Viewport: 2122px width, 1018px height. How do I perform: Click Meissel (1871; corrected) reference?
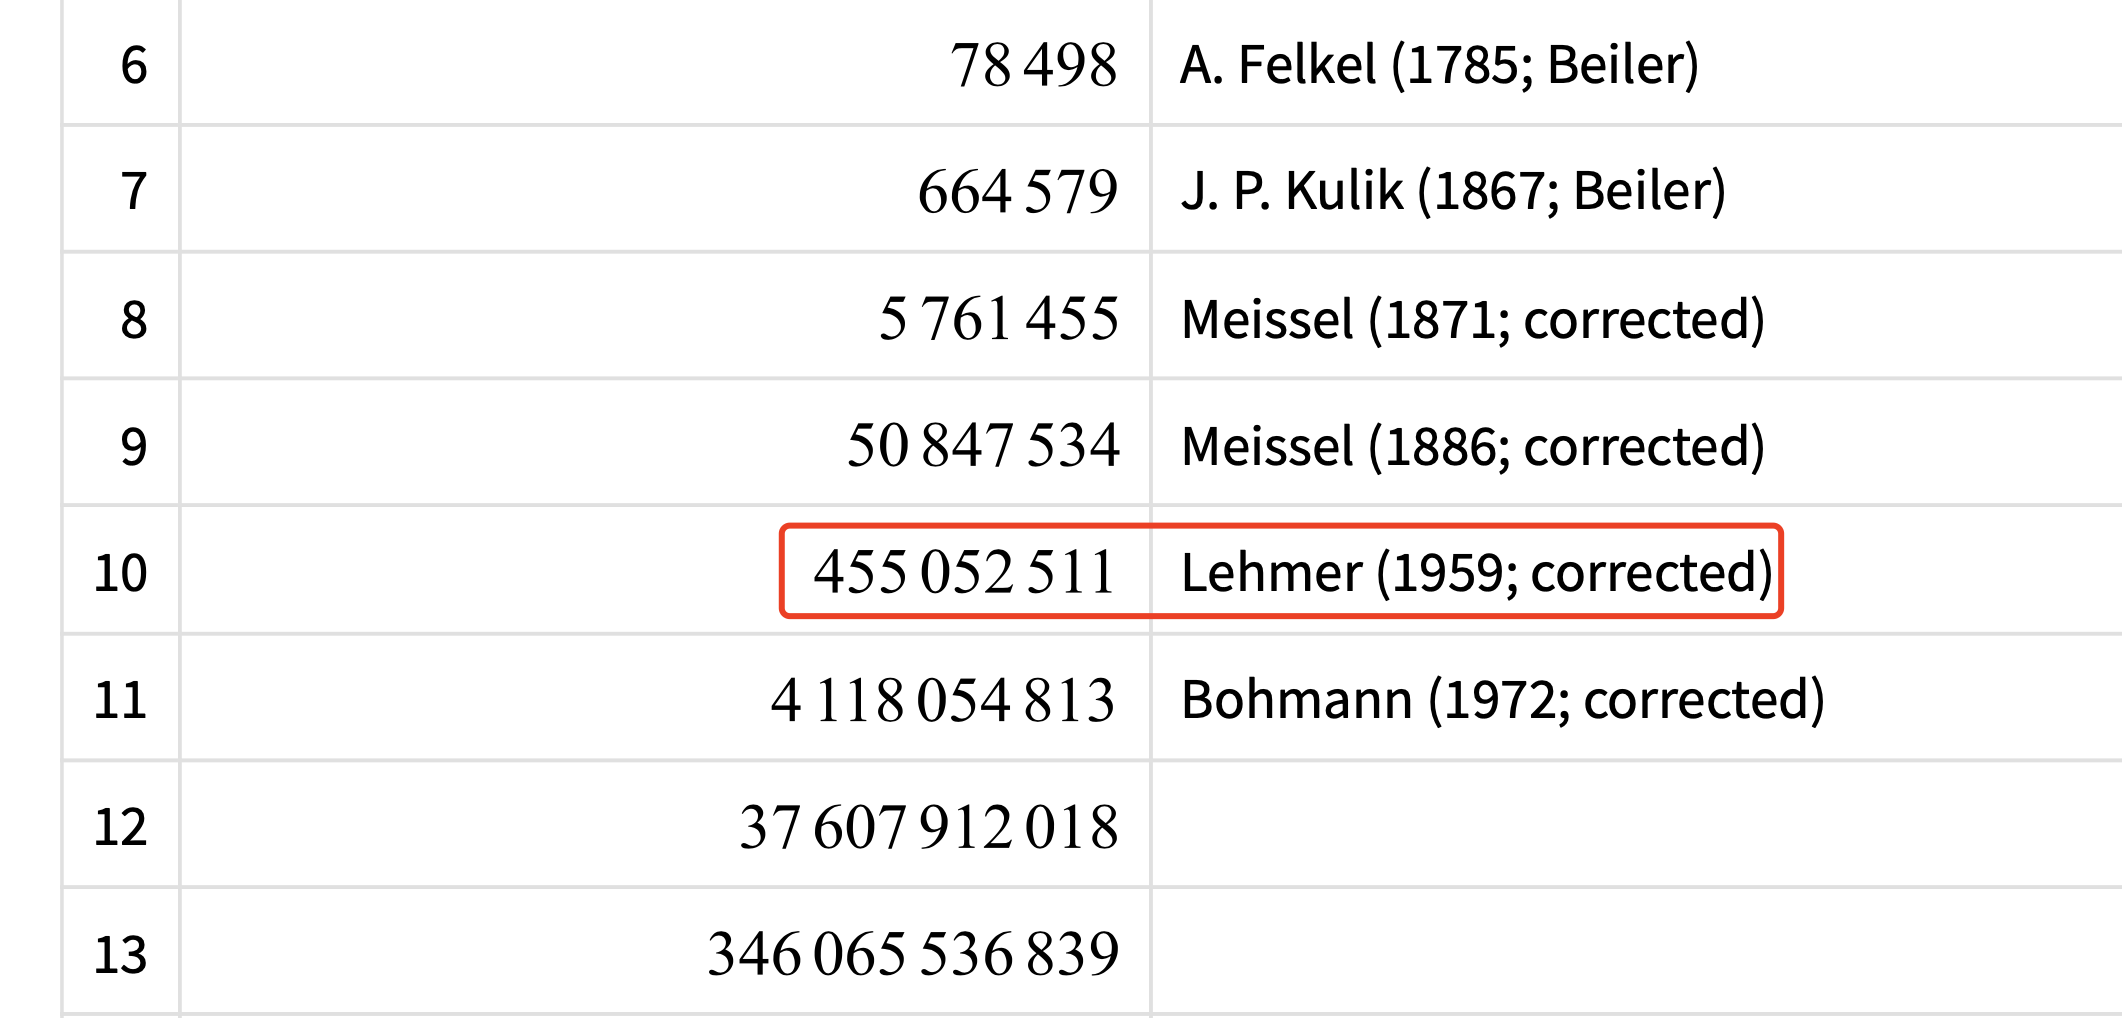click(1472, 320)
